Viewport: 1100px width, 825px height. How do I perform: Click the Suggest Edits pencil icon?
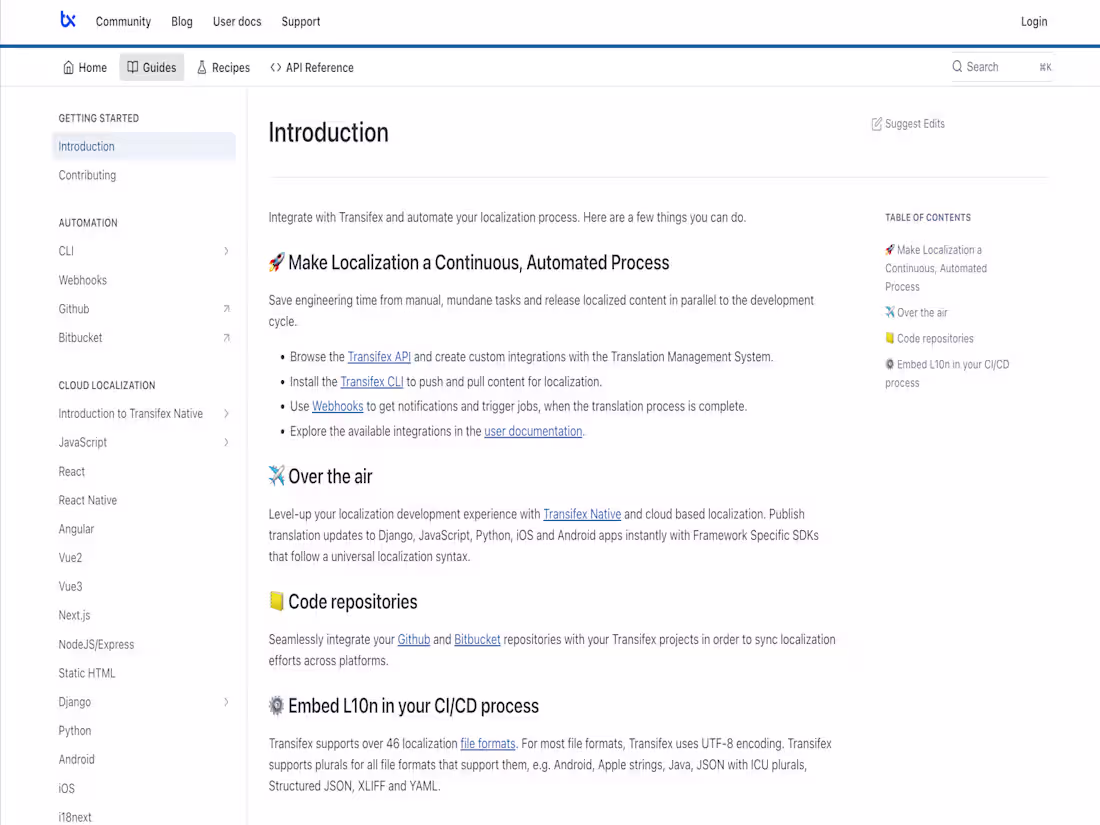(x=876, y=123)
